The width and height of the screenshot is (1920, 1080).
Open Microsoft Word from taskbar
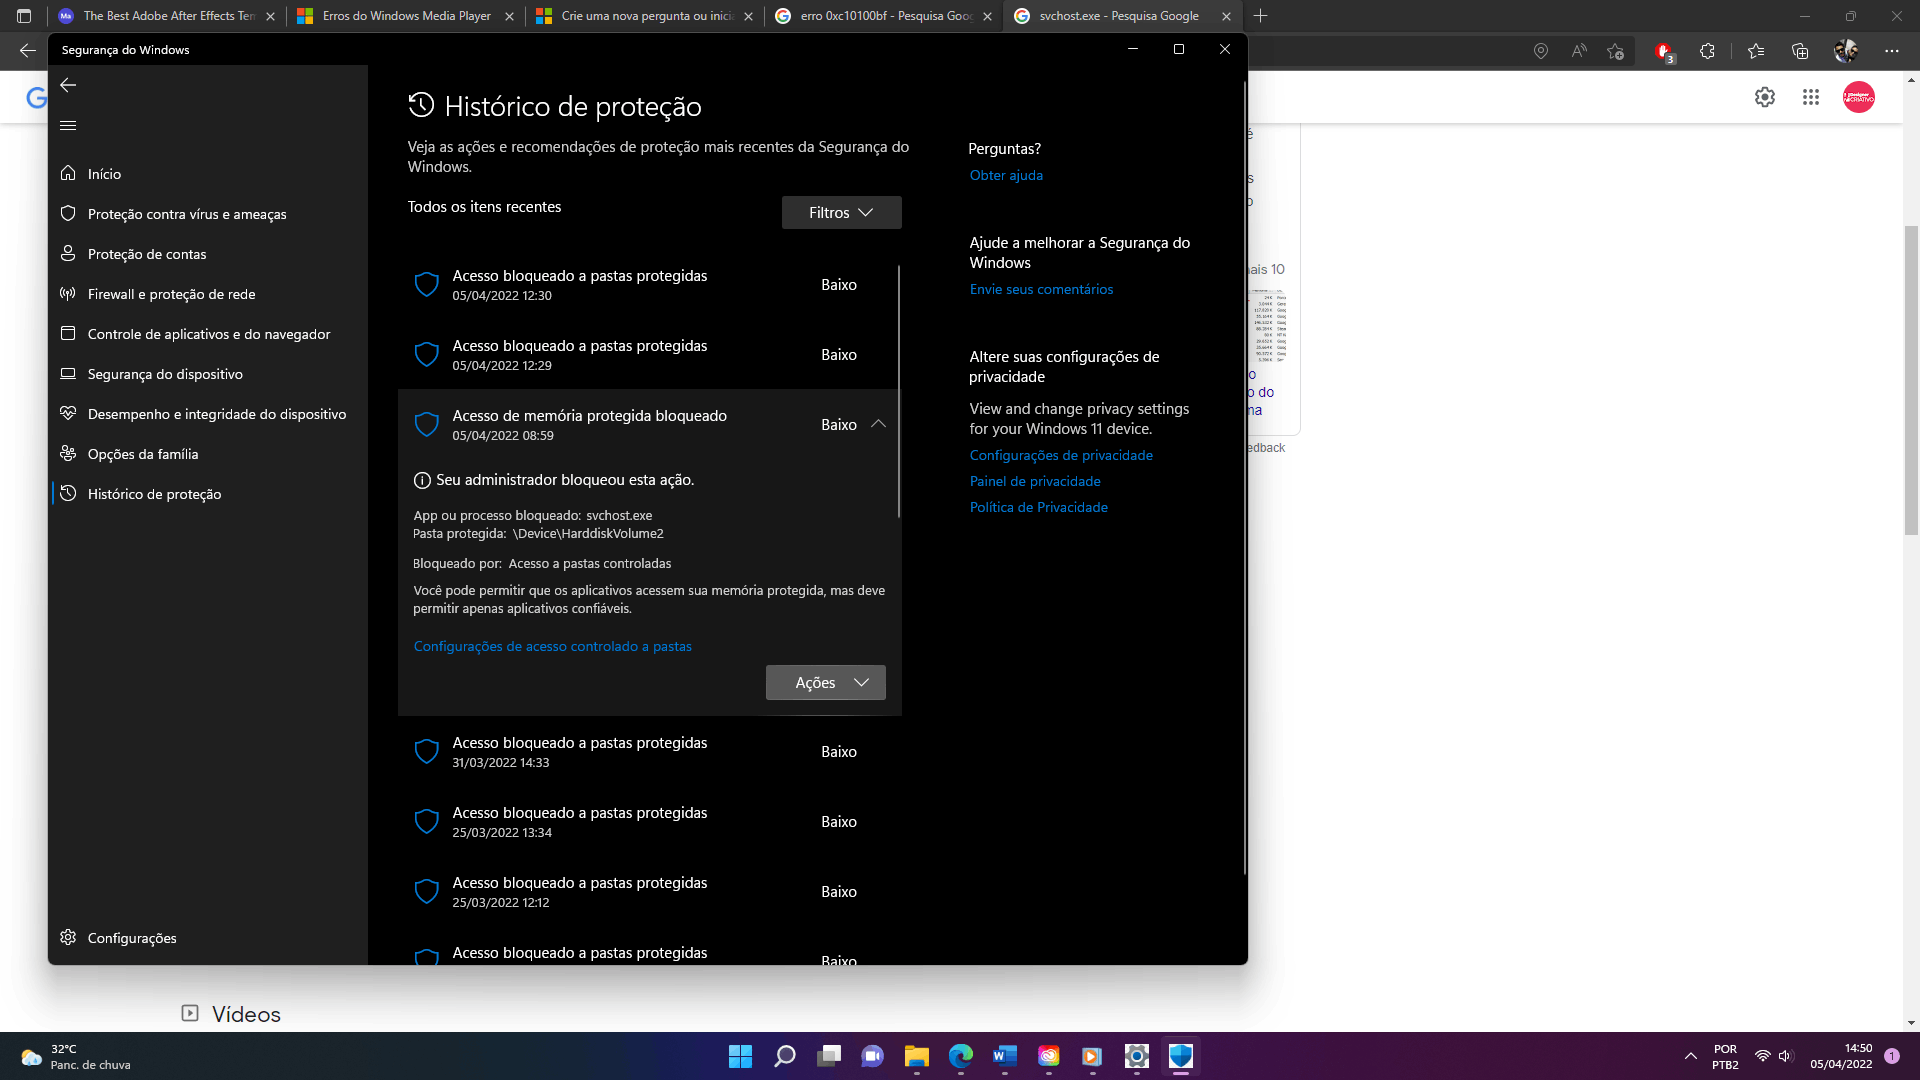click(1005, 1056)
